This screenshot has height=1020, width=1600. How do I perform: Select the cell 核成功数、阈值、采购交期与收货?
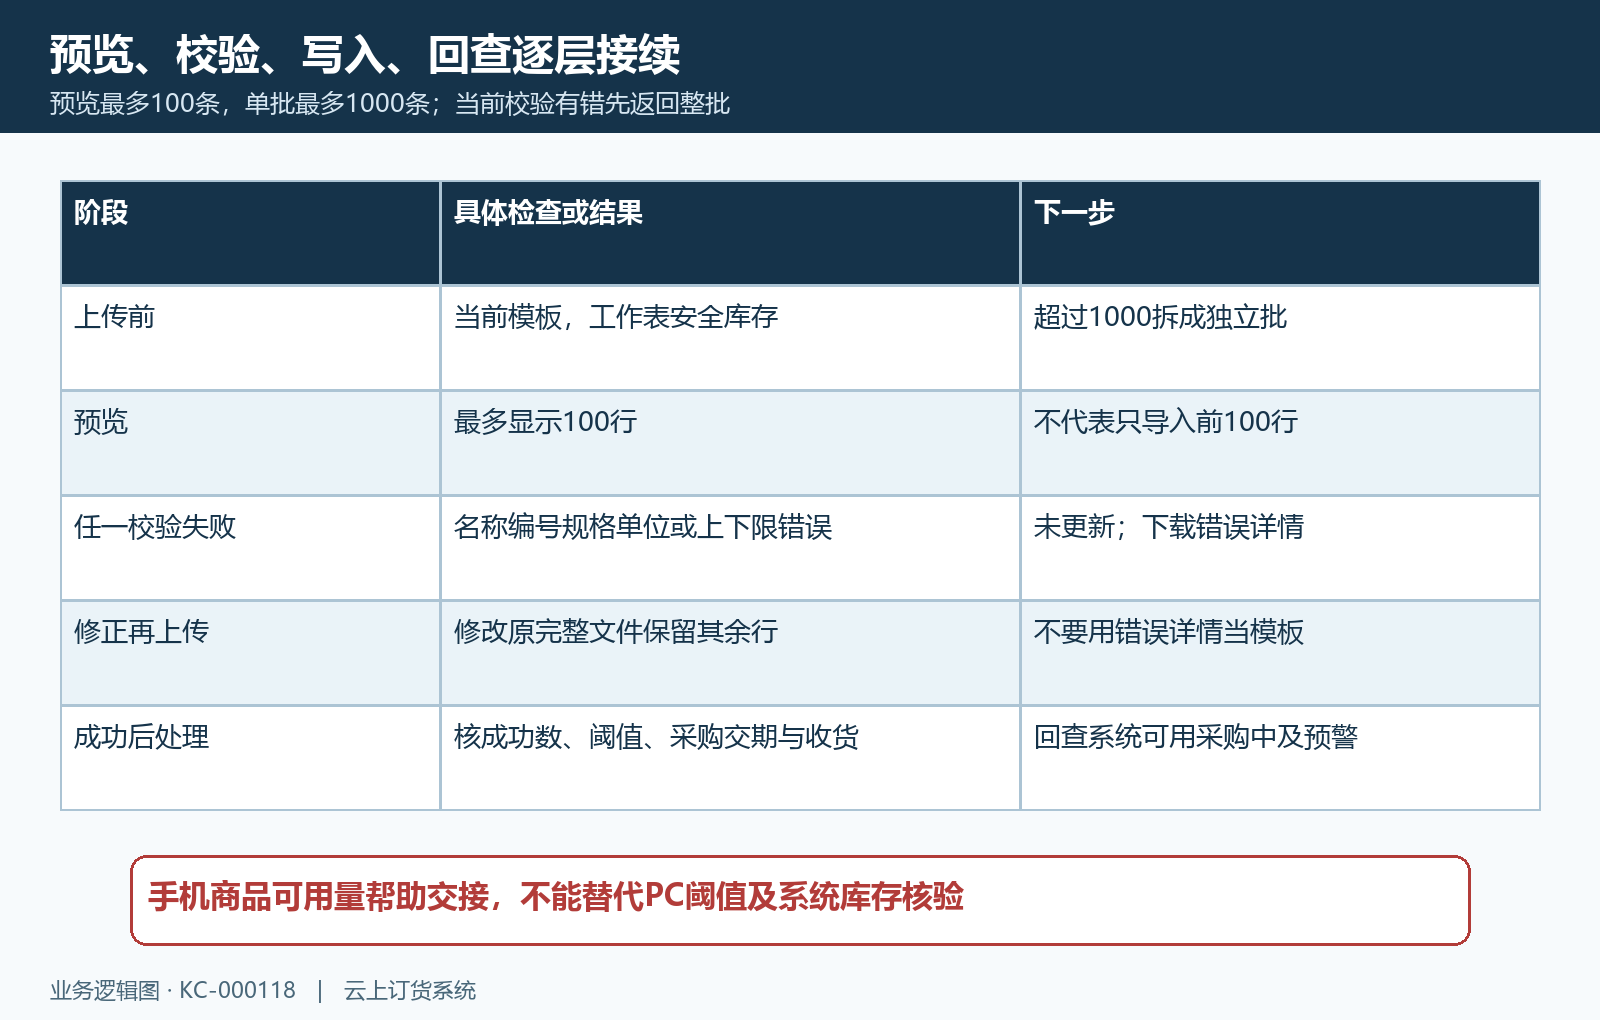click(730, 758)
